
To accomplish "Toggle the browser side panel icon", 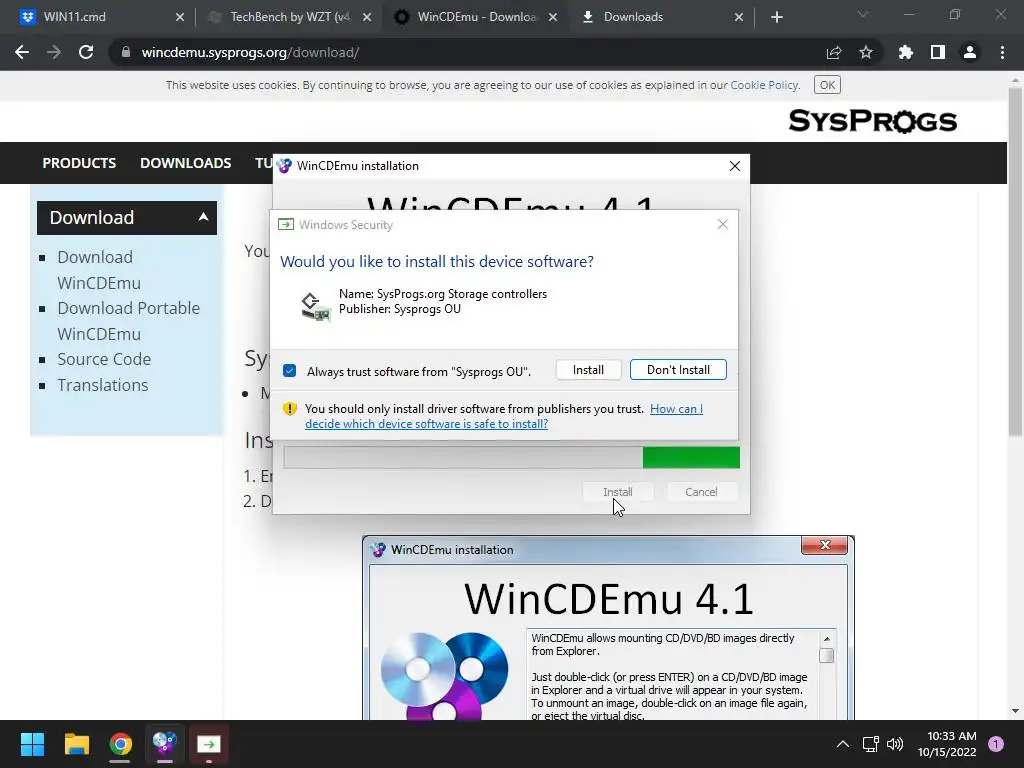I will click(938, 52).
